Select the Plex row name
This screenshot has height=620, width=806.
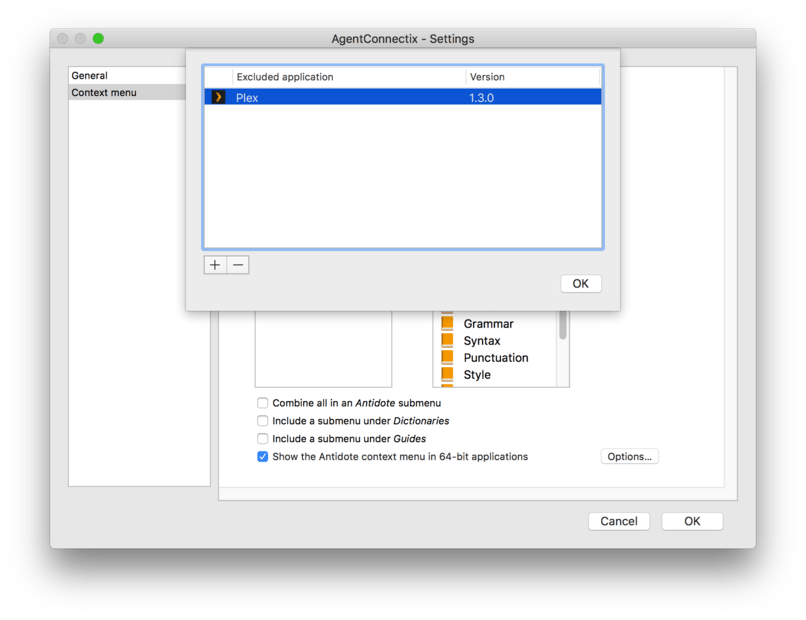[x=247, y=98]
